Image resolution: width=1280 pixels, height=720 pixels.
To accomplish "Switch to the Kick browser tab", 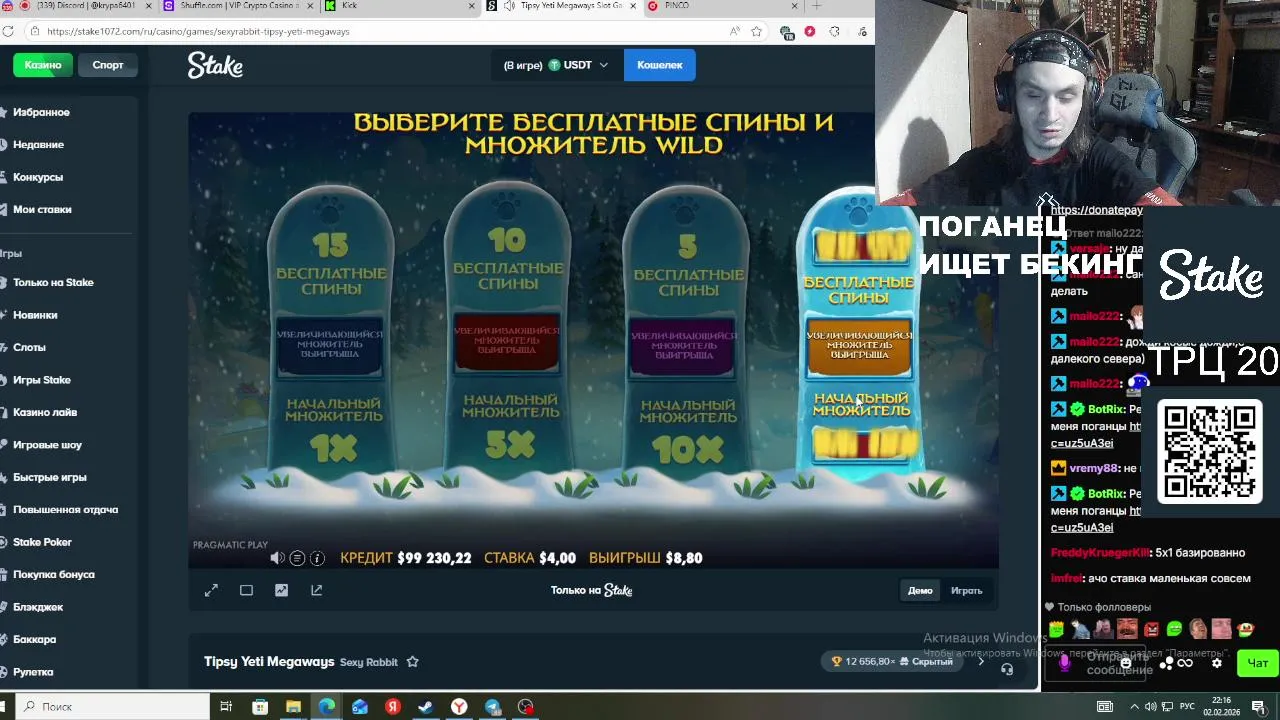I will coord(400,6).
